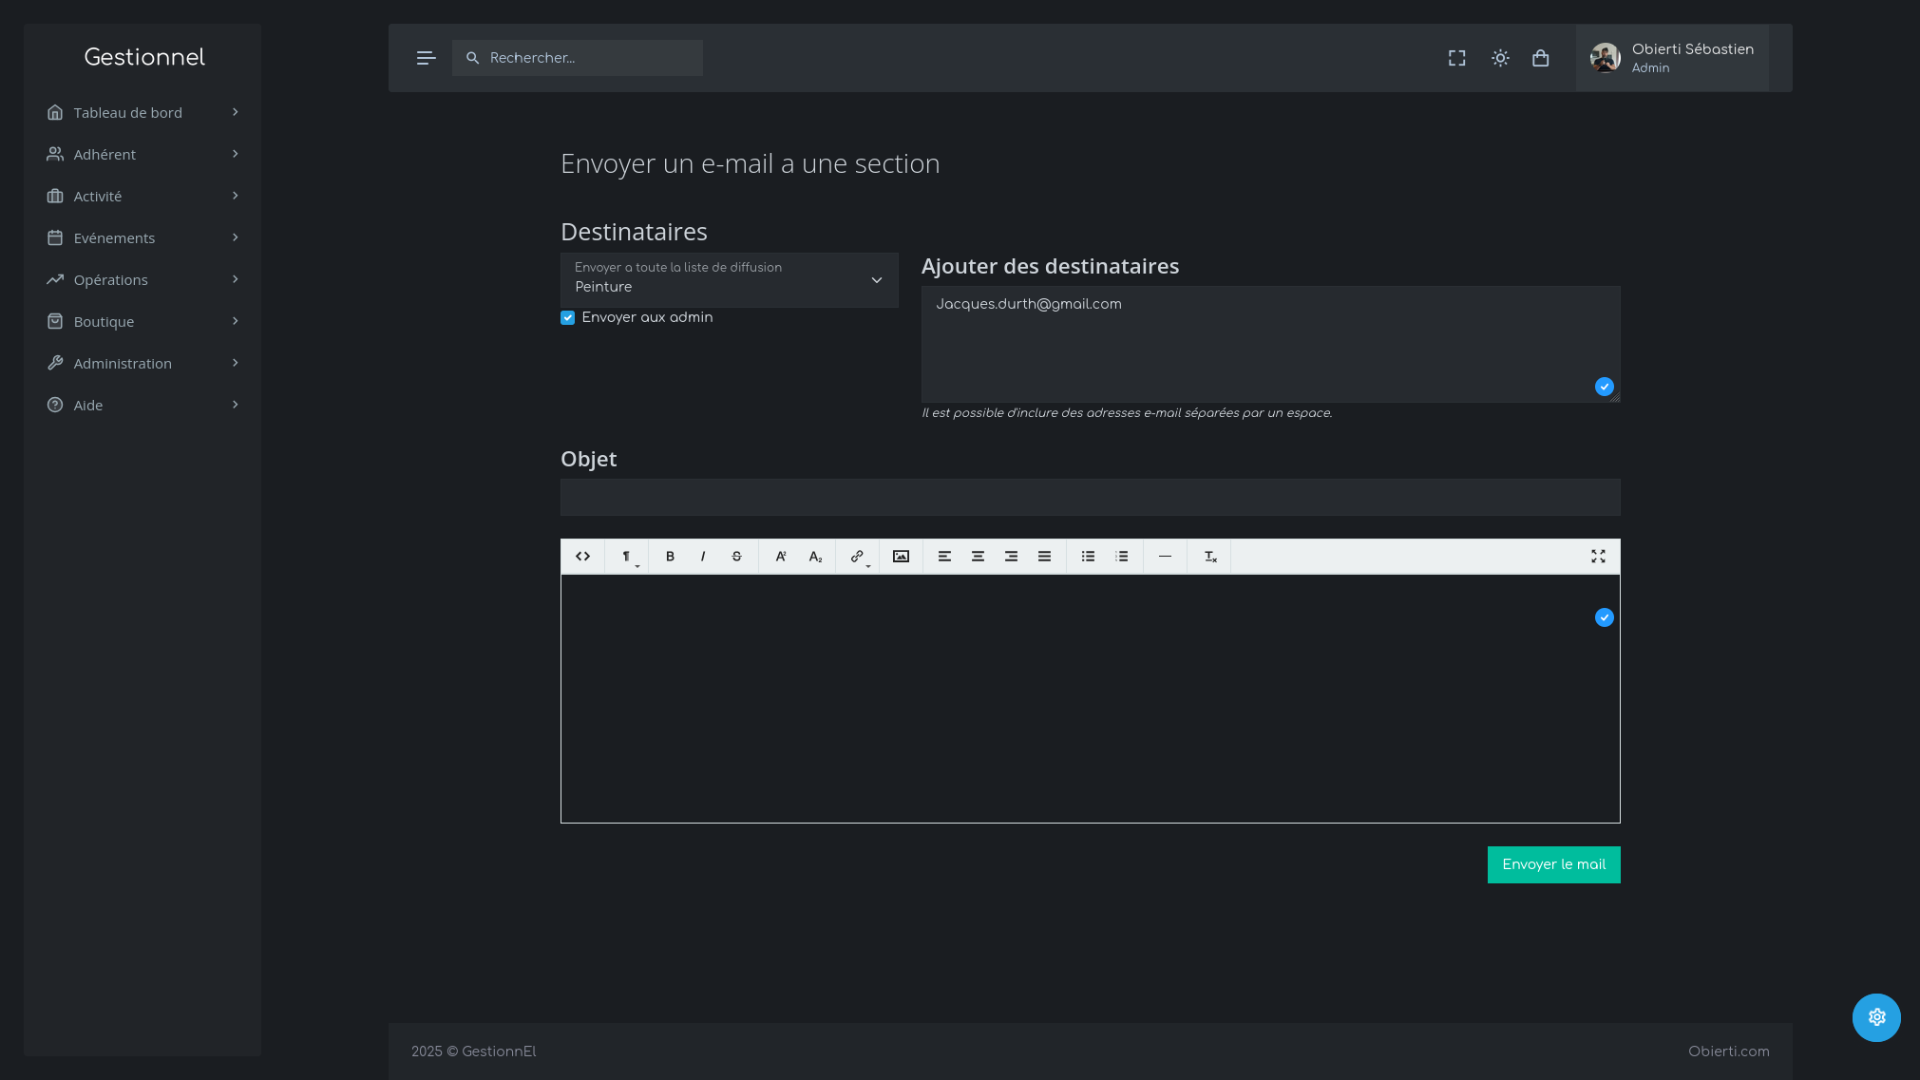Image resolution: width=1920 pixels, height=1080 pixels.
Task: Insert a horizontal line
Action: (1165, 557)
